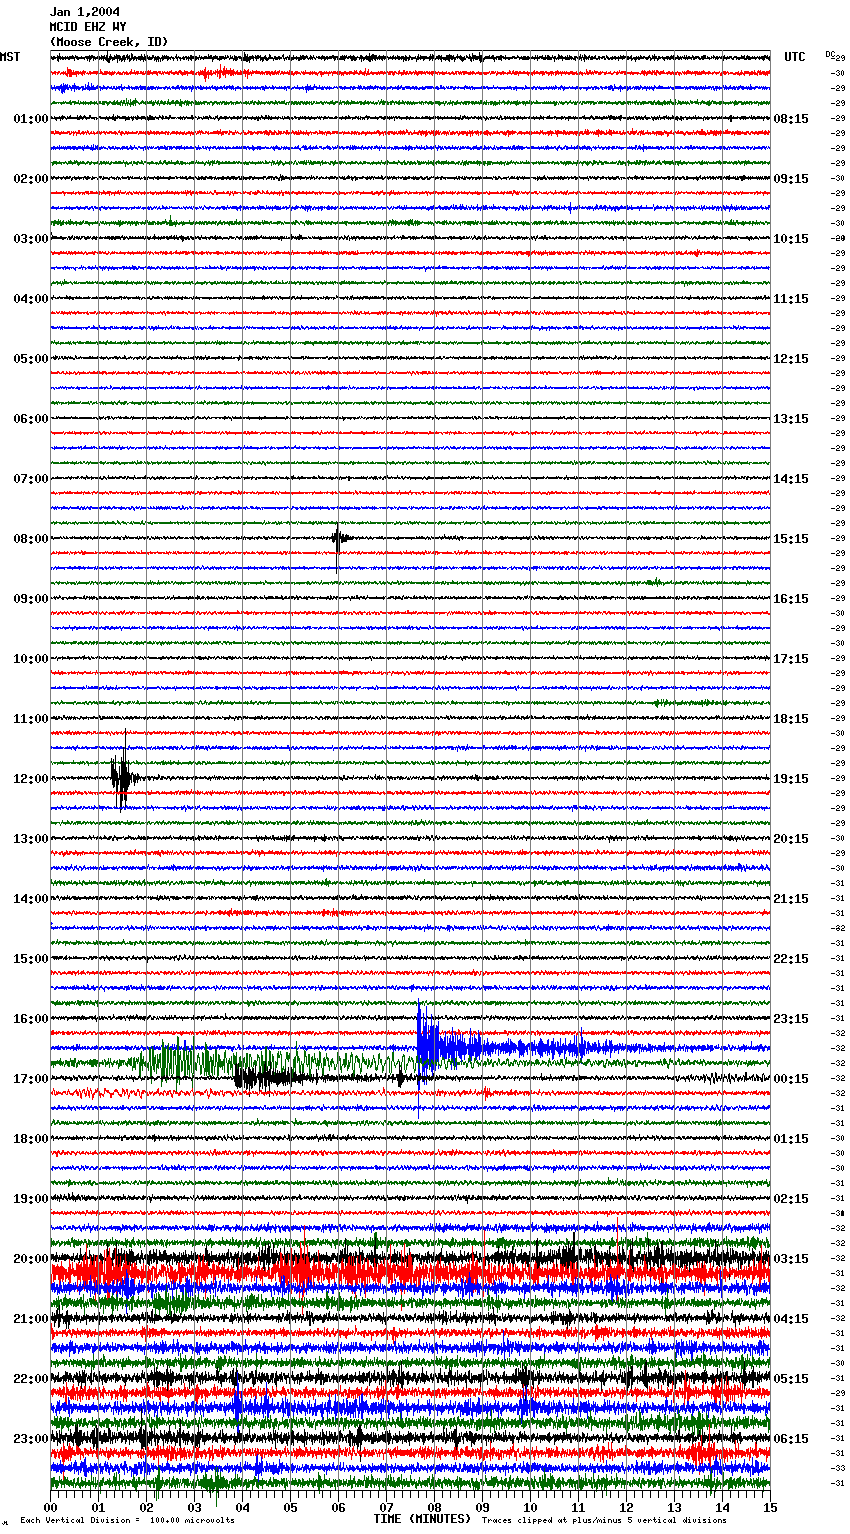Click the '22:00' MST time label
This screenshot has width=850, height=1534.
[x=31, y=1379]
